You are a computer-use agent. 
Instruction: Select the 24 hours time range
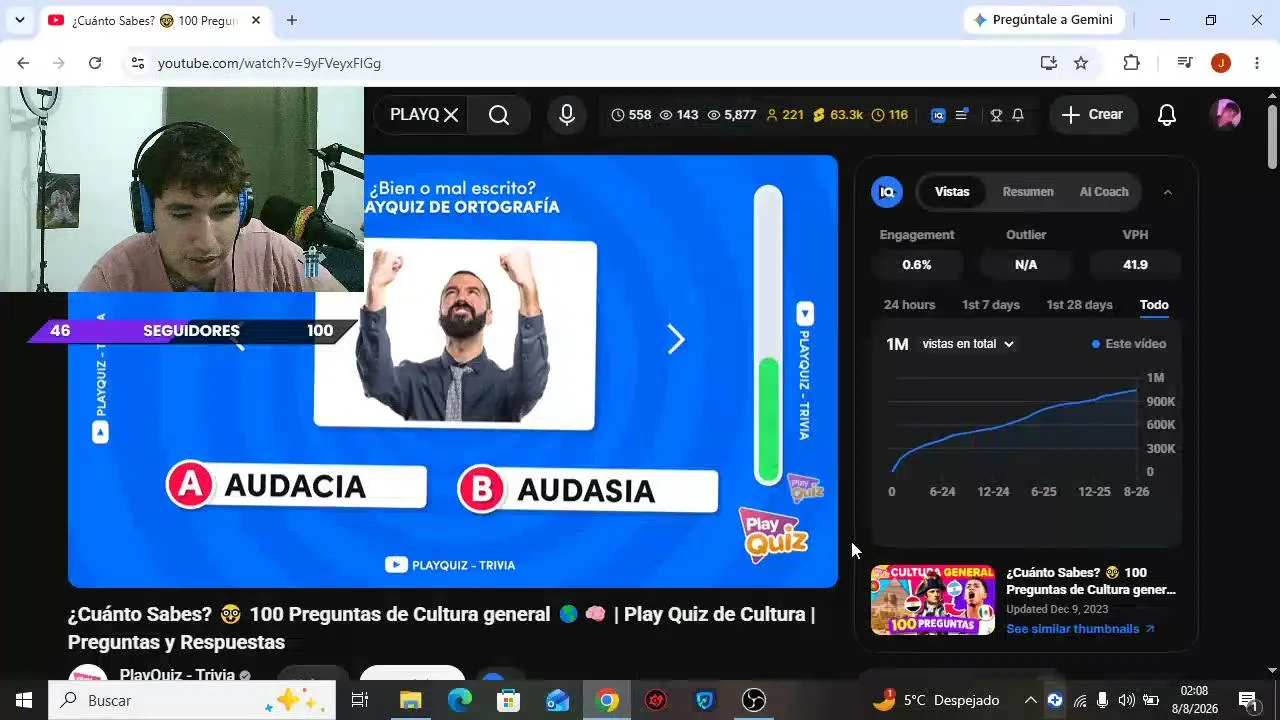click(x=910, y=305)
